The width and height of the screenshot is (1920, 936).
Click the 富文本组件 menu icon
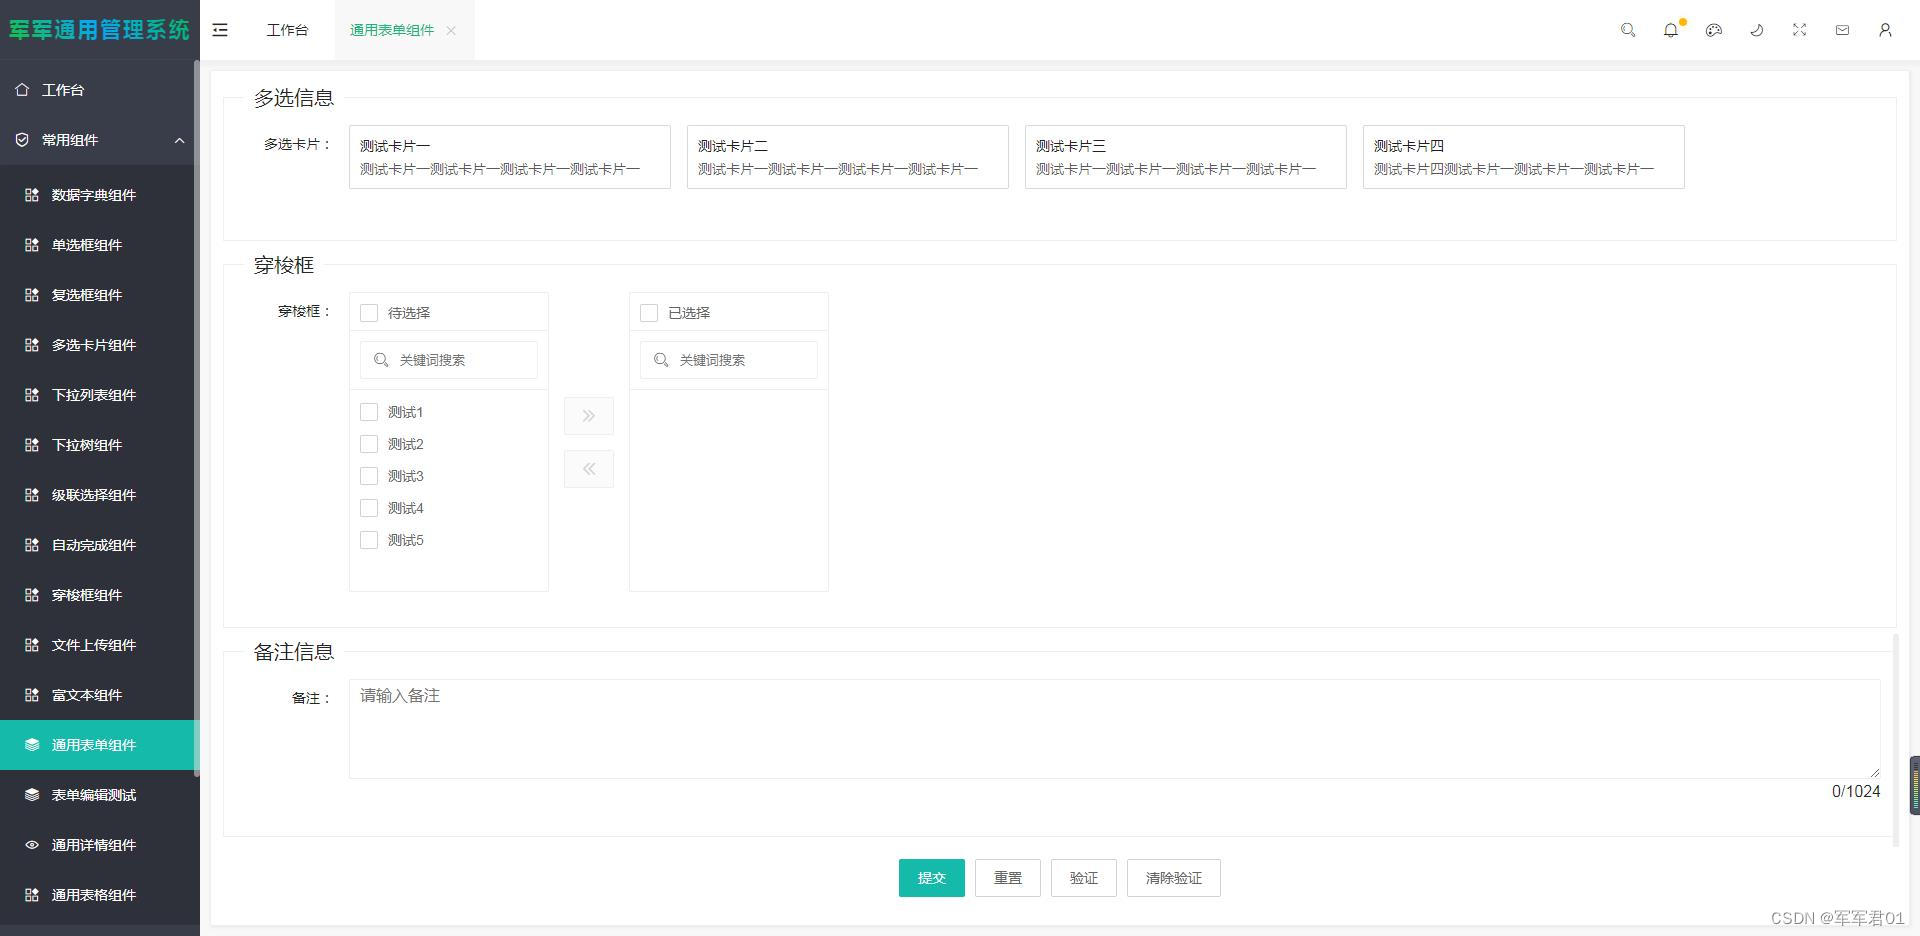[32, 695]
